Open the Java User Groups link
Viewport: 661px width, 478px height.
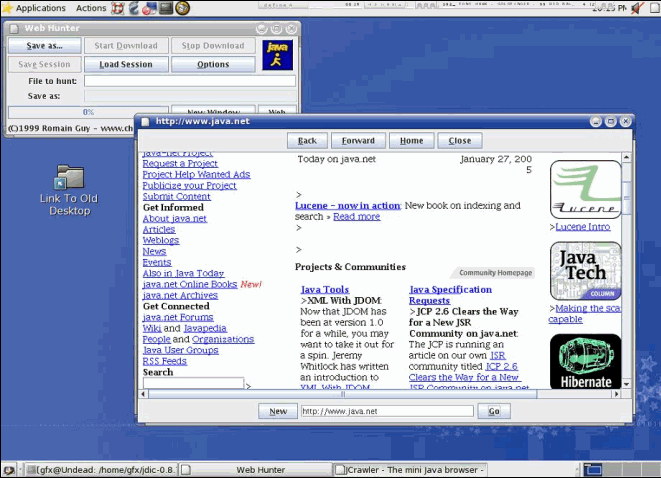[180, 350]
